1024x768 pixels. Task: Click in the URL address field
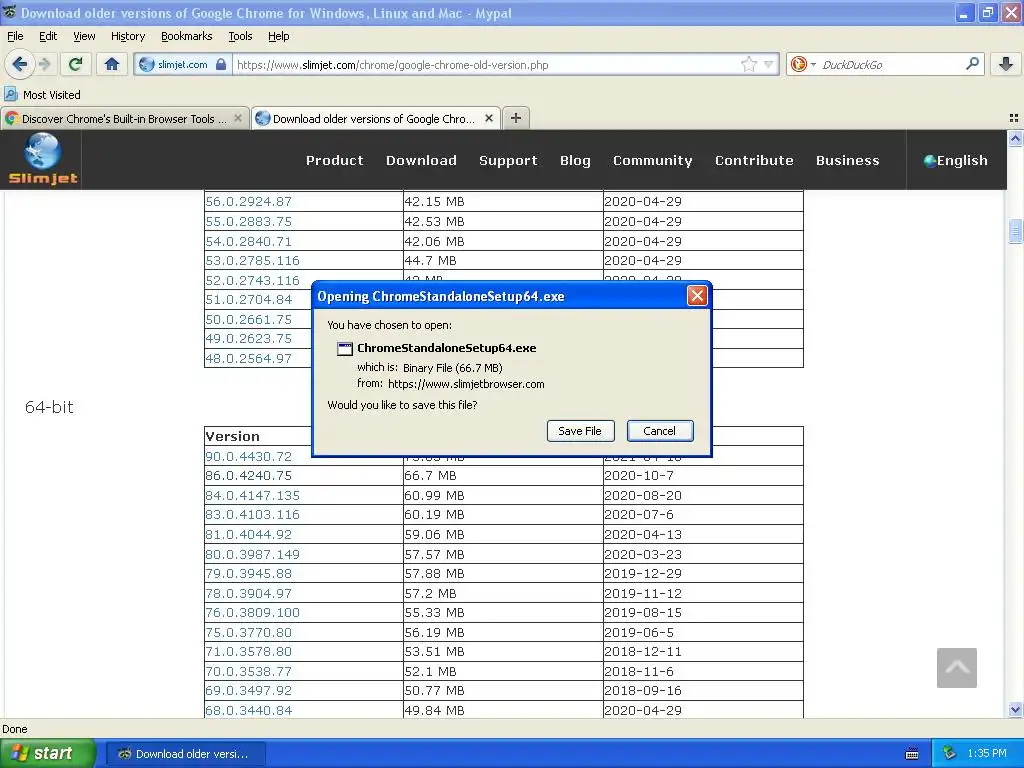pos(487,65)
